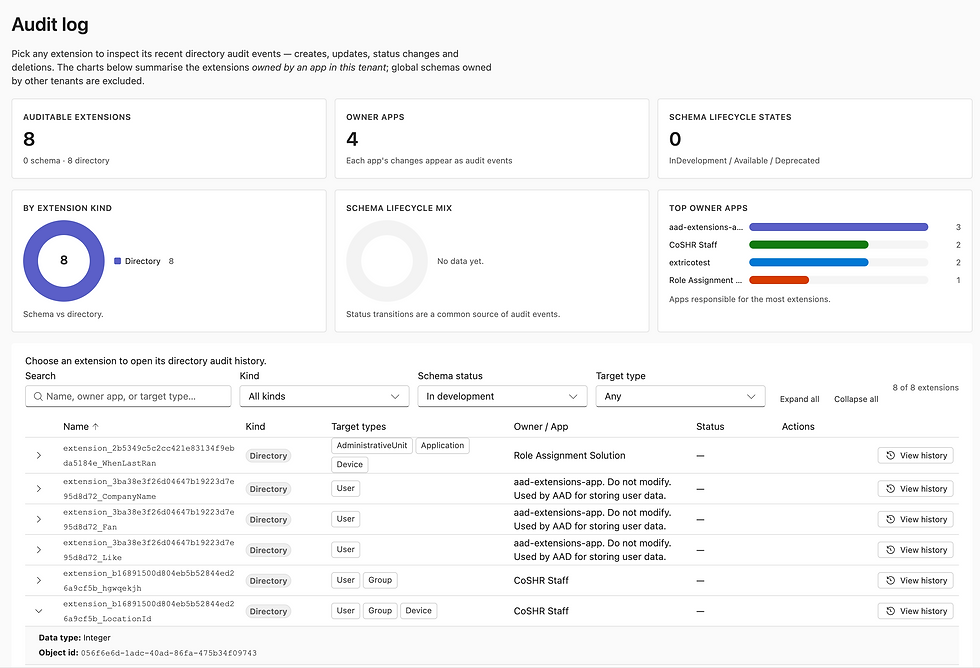Click Data type: Integer detail
This screenshot has width=980, height=668.
74,638
